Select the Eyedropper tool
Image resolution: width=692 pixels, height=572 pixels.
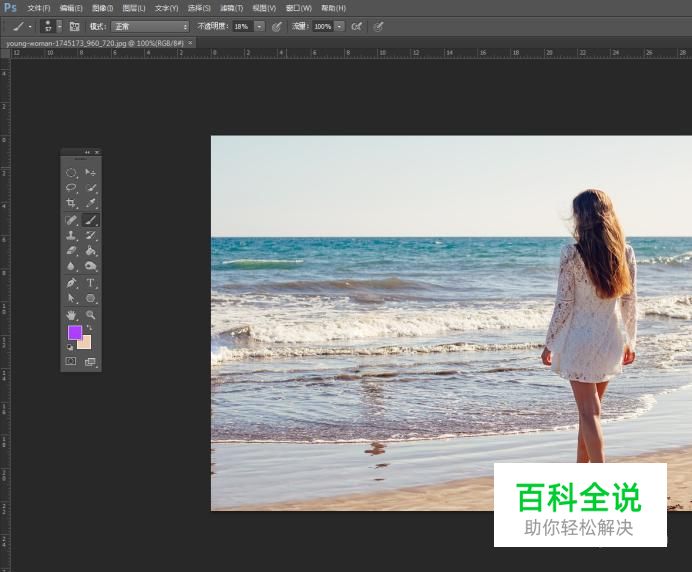coord(90,203)
